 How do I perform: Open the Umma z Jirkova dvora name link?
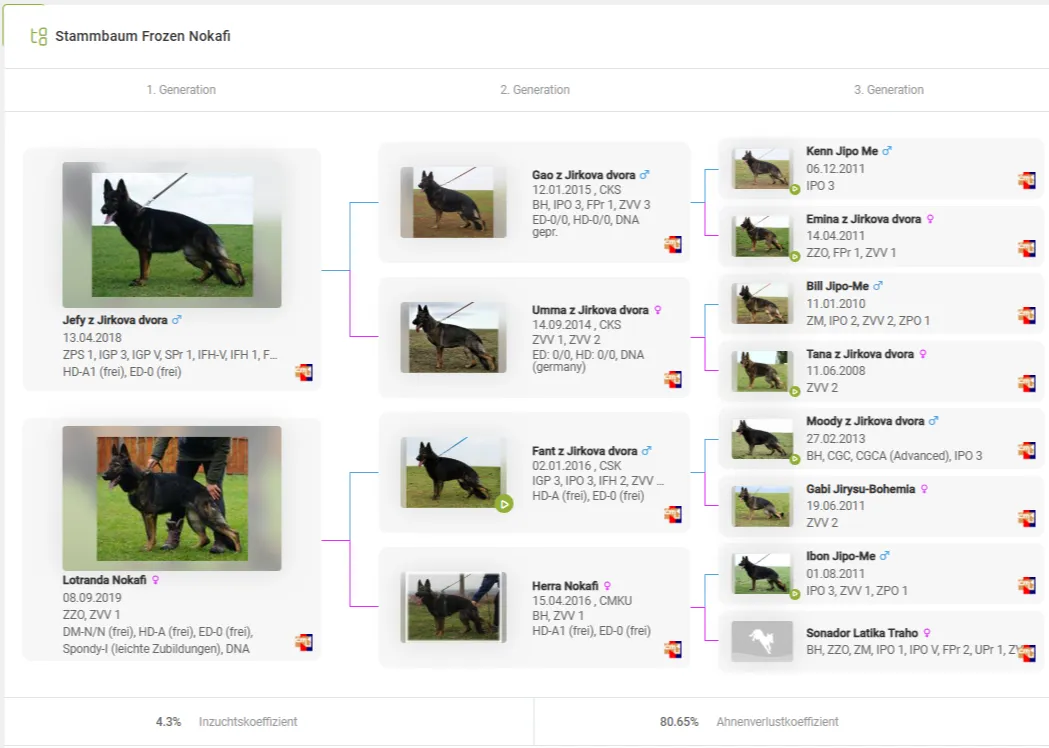point(590,310)
